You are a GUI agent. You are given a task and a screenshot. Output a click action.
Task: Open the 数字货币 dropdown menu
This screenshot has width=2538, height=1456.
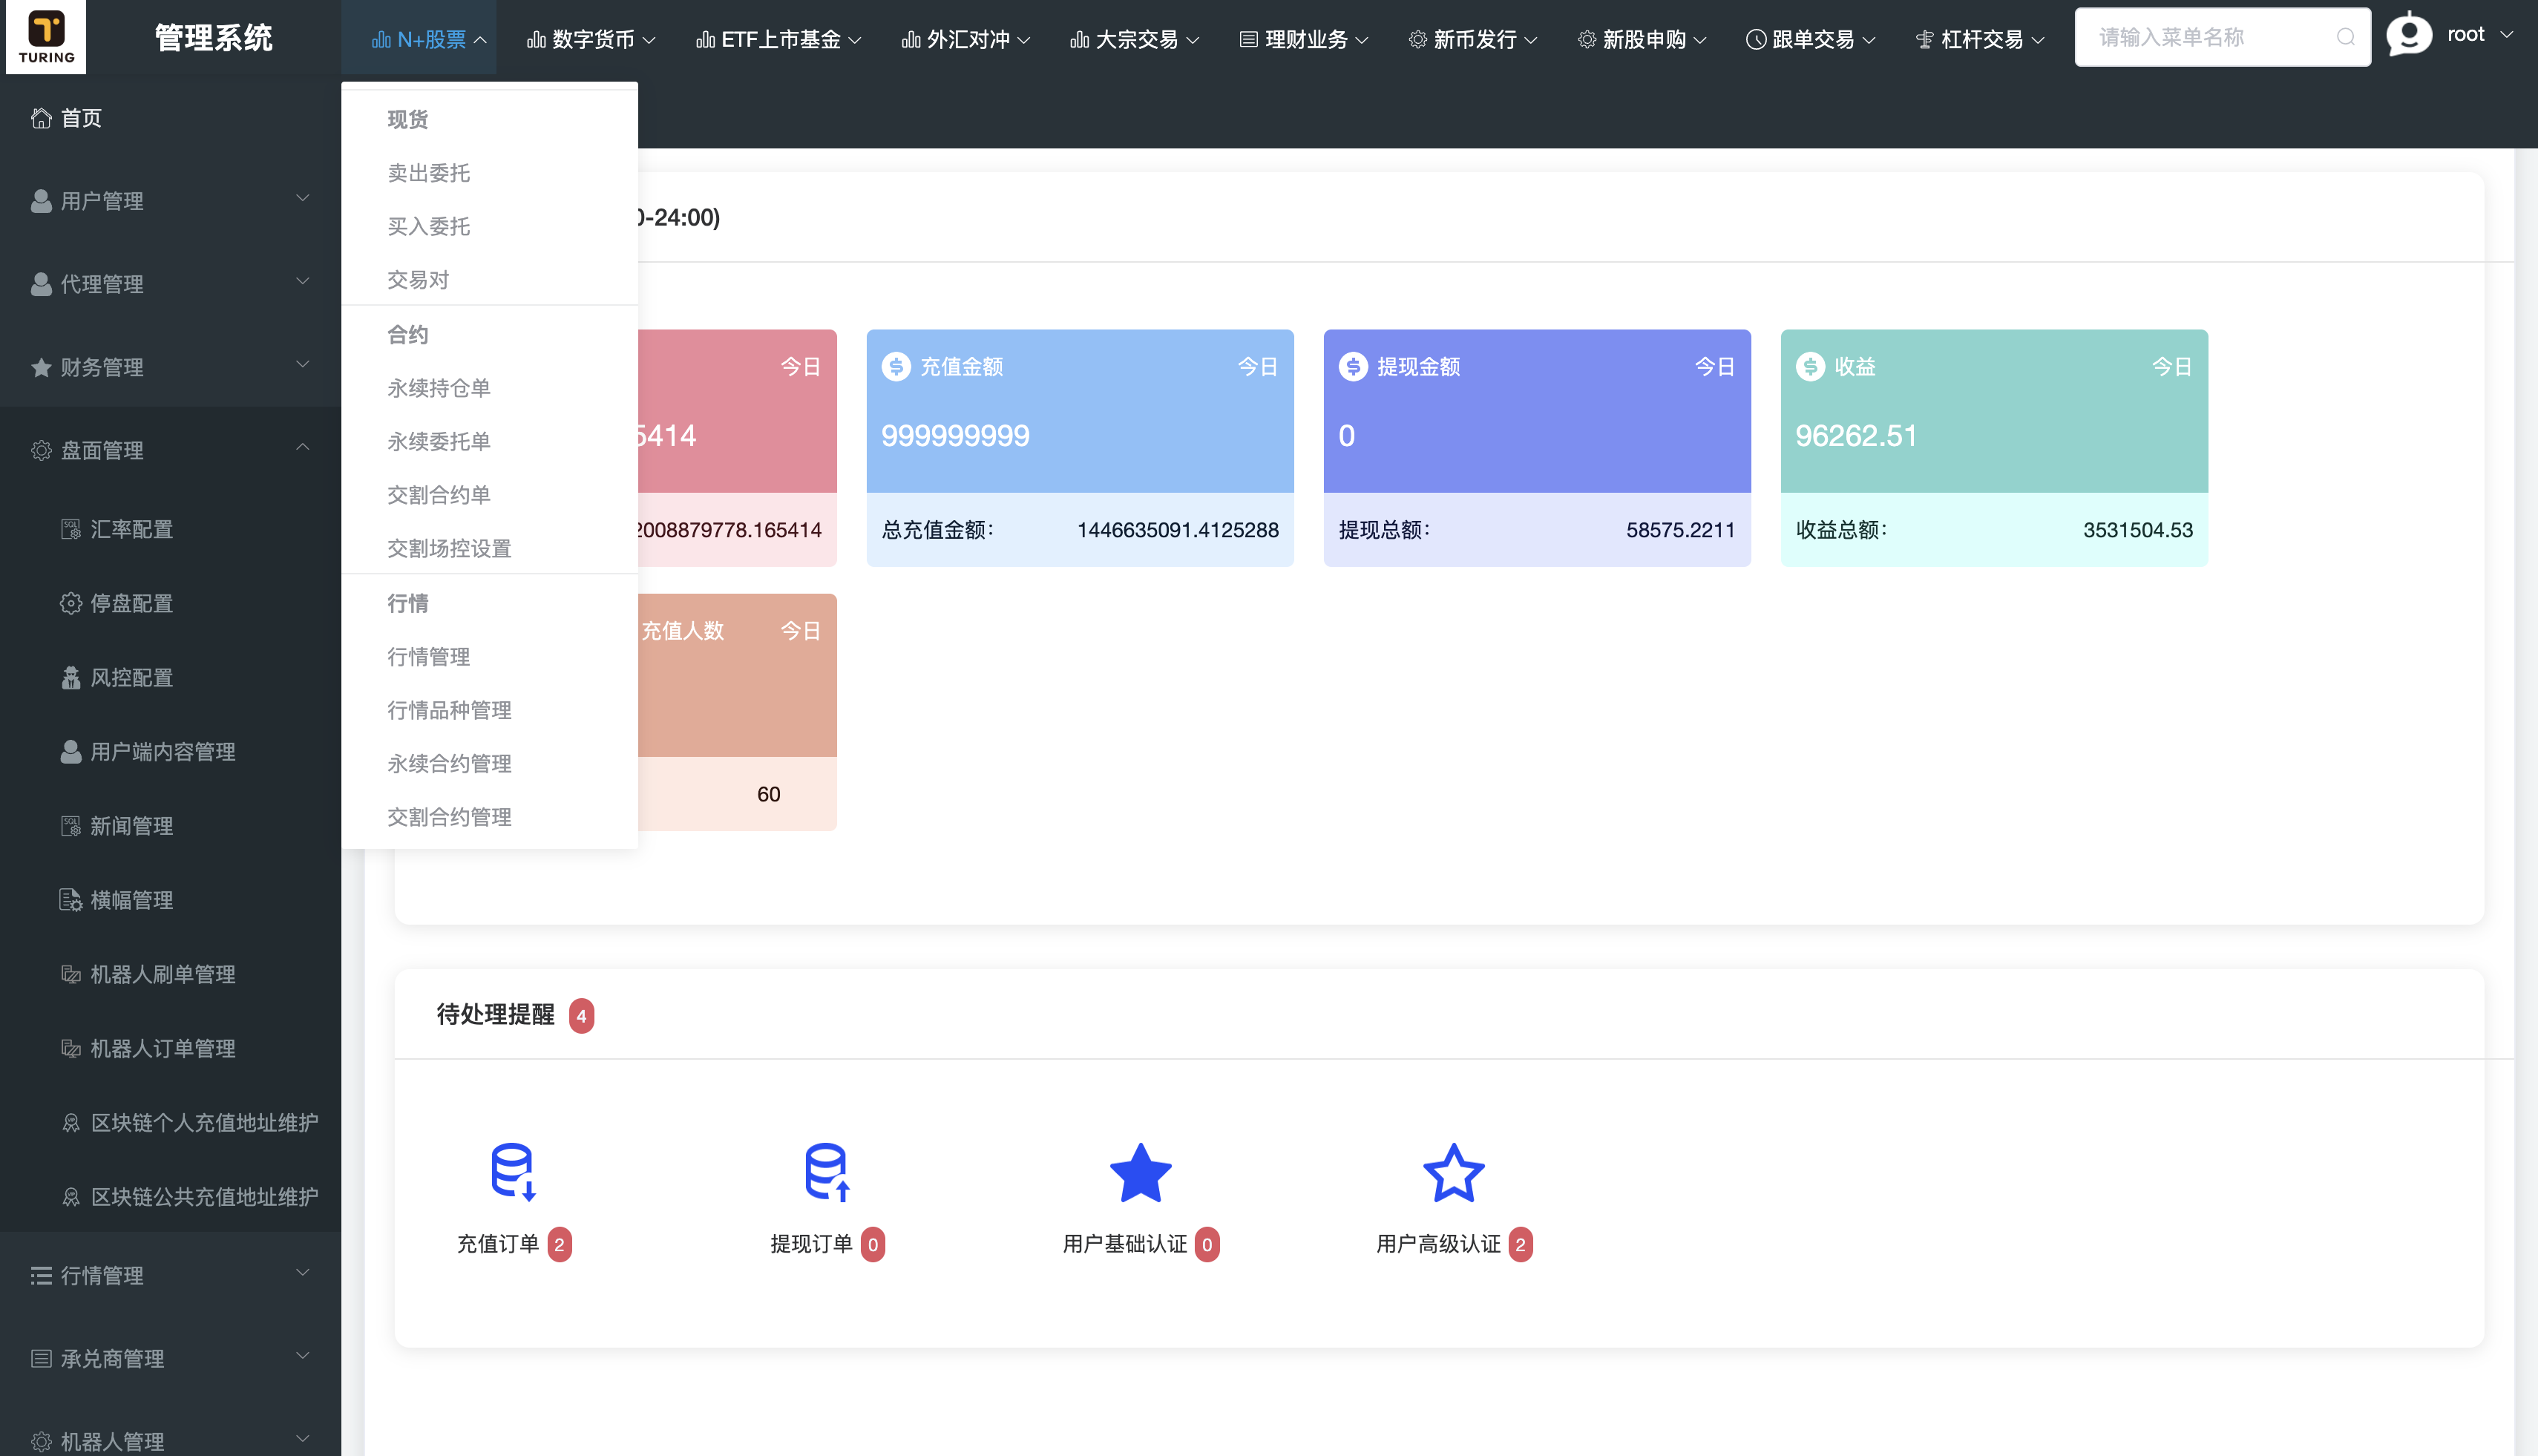point(589,39)
